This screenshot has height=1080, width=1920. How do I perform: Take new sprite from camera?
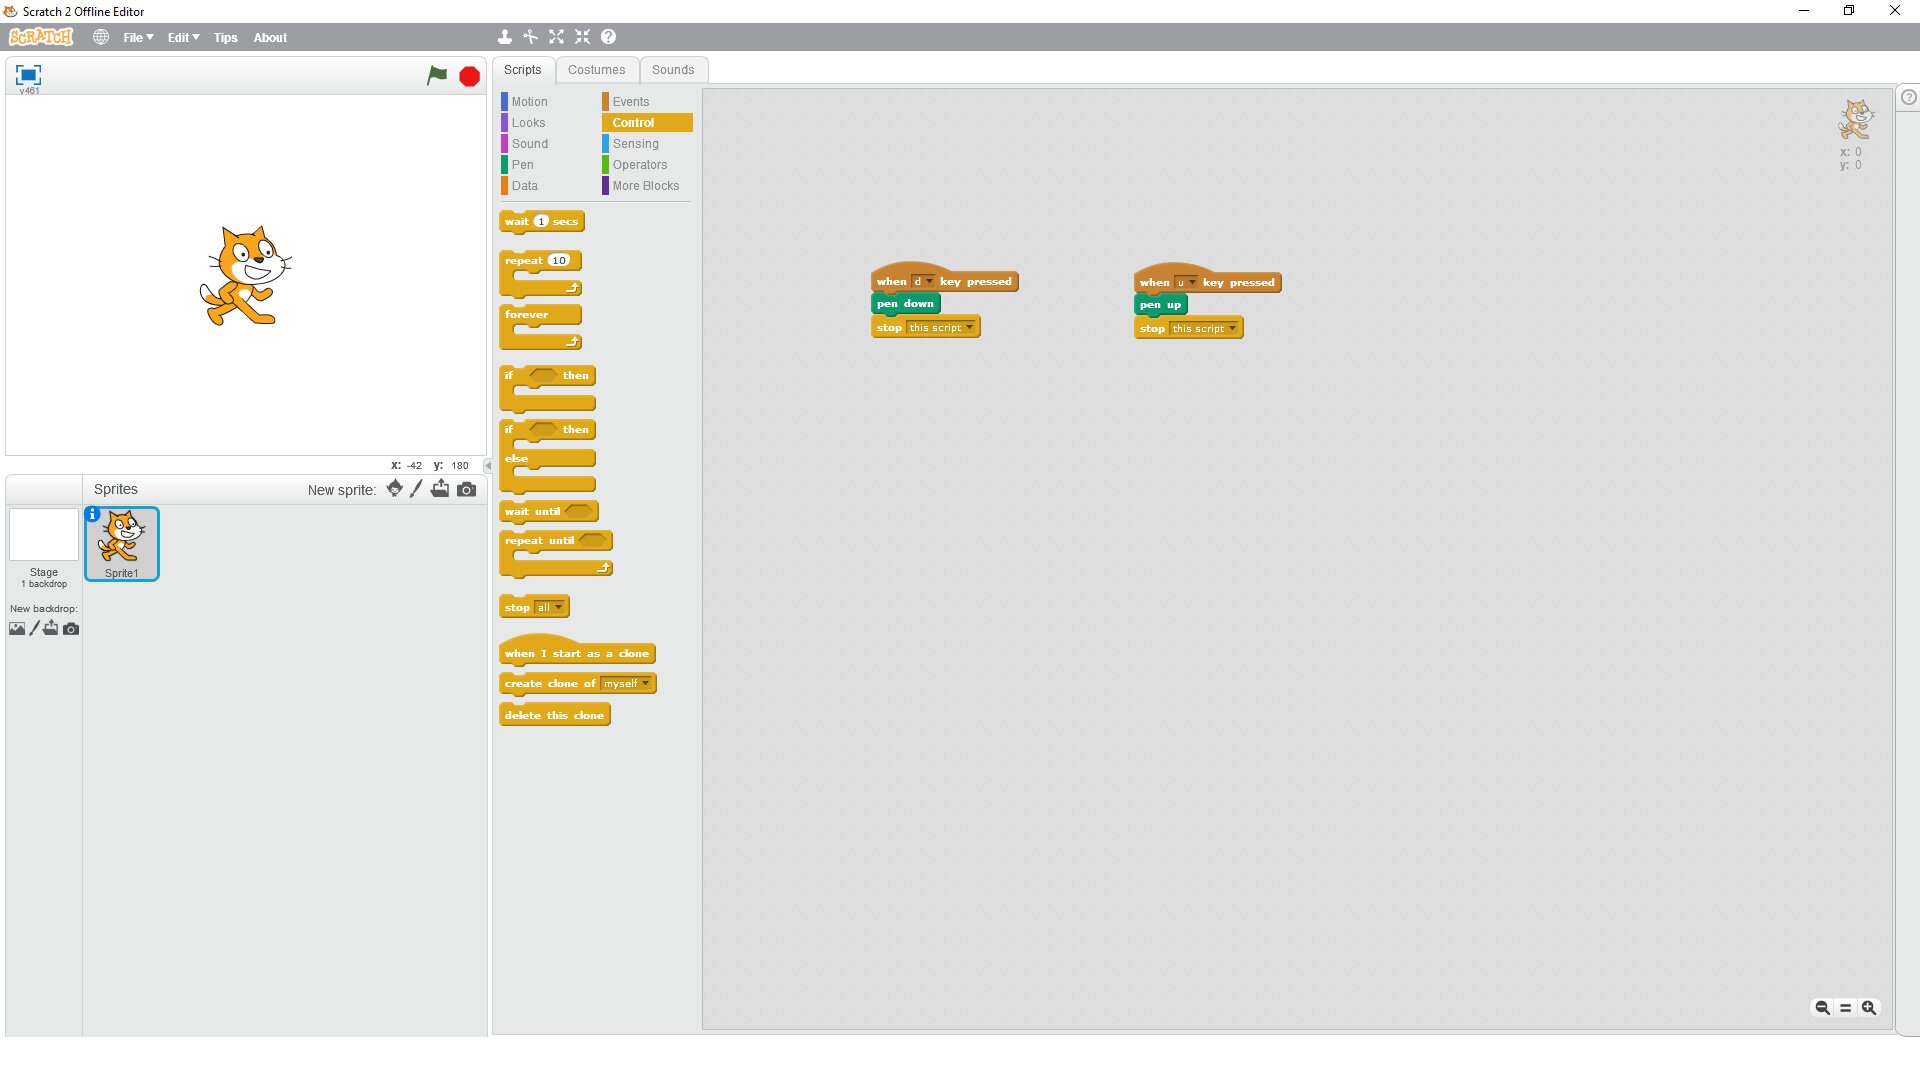[x=467, y=489]
